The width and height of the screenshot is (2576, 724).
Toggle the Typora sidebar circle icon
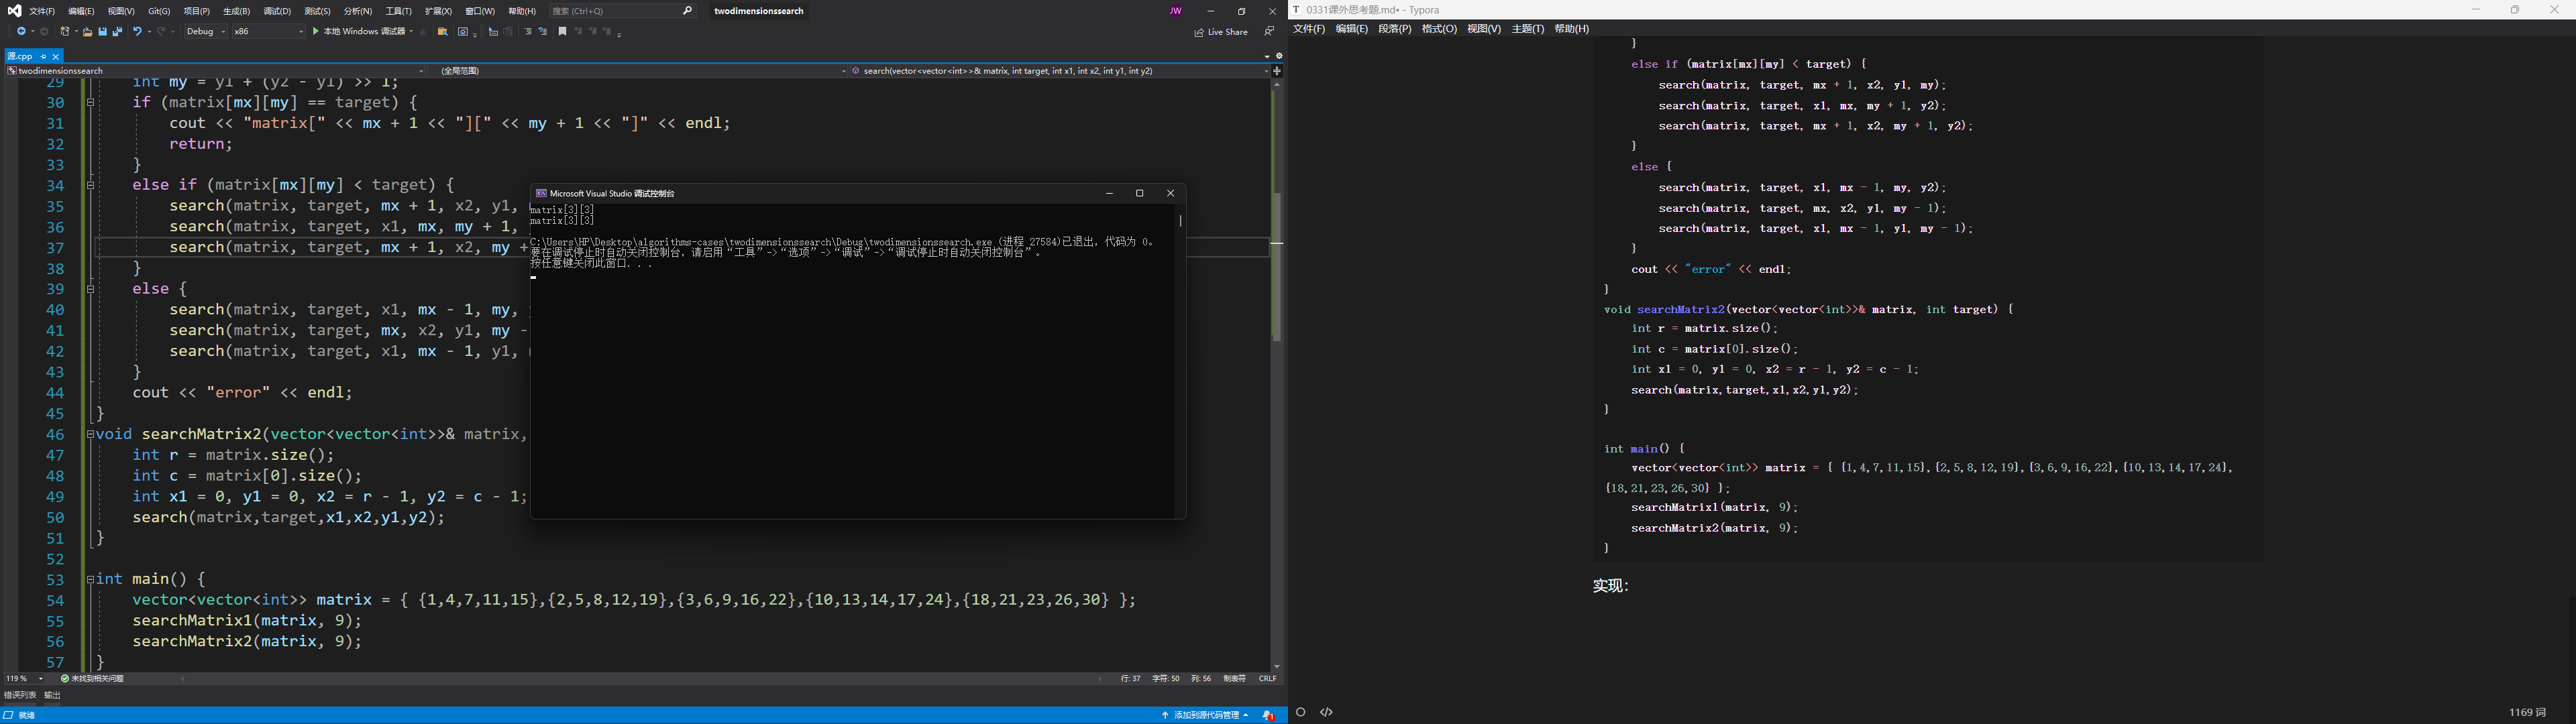pyautogui.click(x=1301, y=712)
